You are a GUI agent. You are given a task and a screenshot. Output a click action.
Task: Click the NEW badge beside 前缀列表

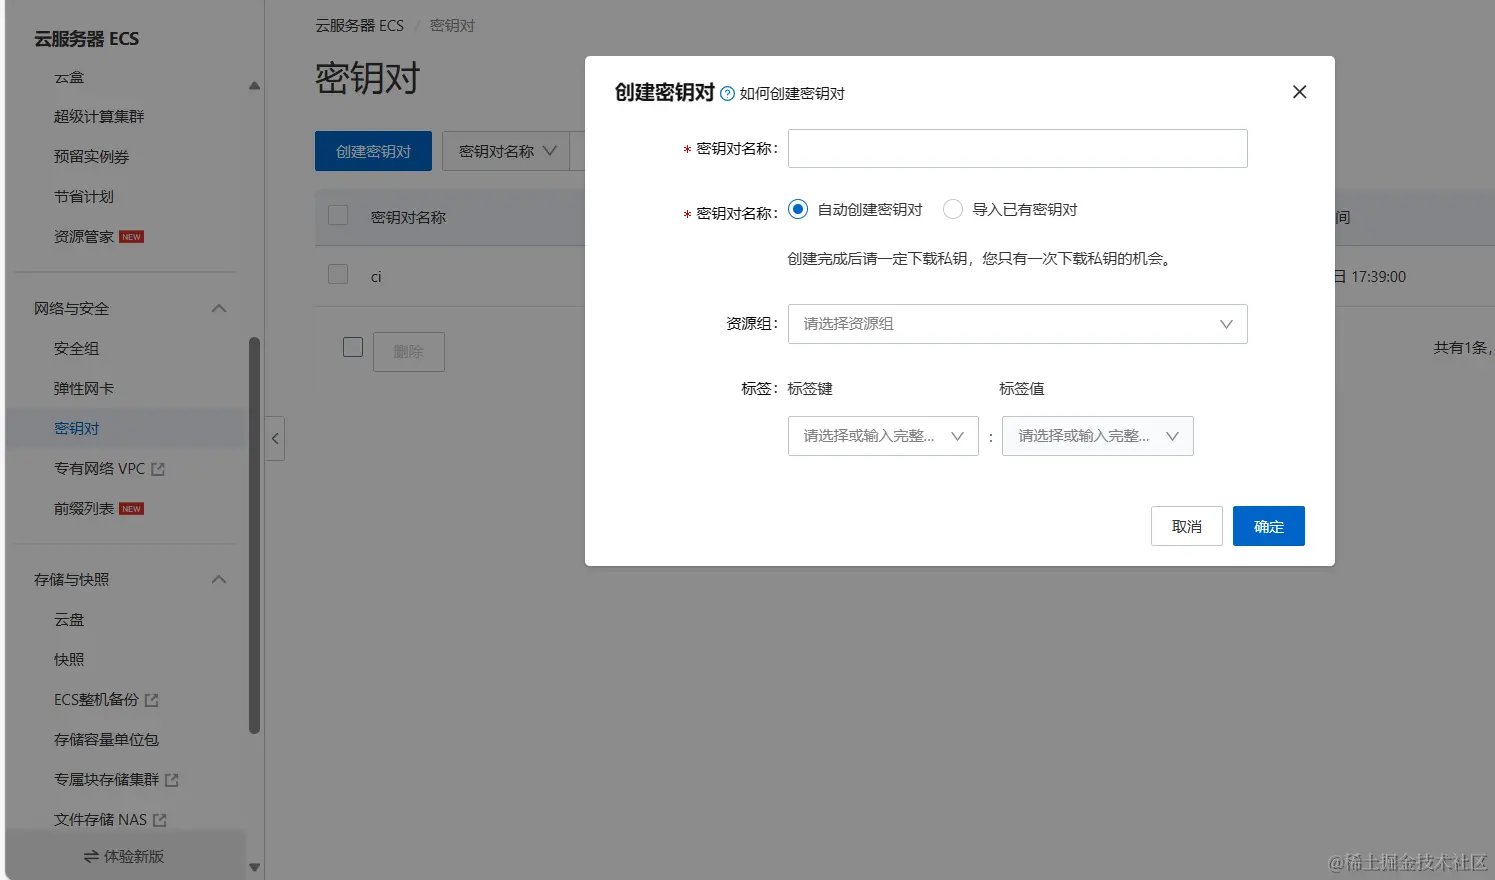point(131,509)
